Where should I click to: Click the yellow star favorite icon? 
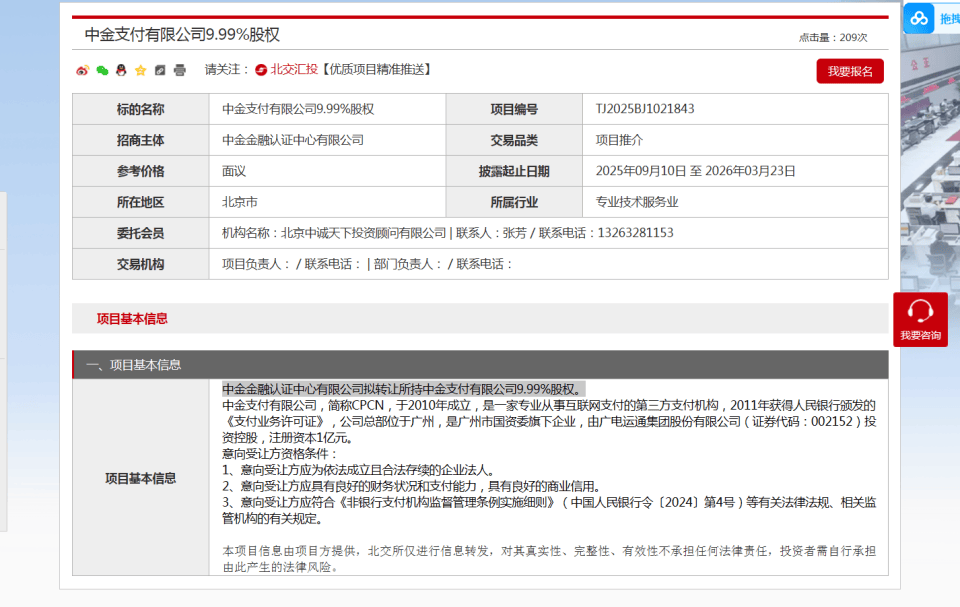point(140,70)
